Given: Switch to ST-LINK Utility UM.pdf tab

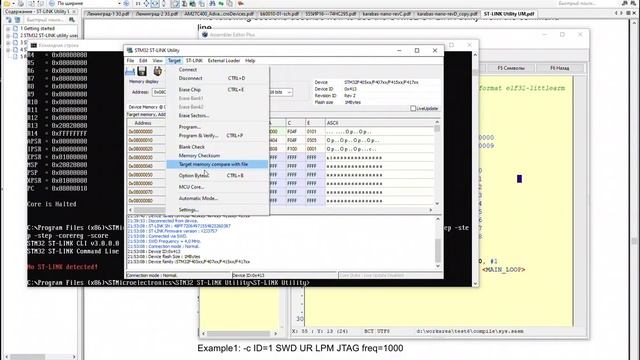Looking at the screenshot, I should point(509,13).
